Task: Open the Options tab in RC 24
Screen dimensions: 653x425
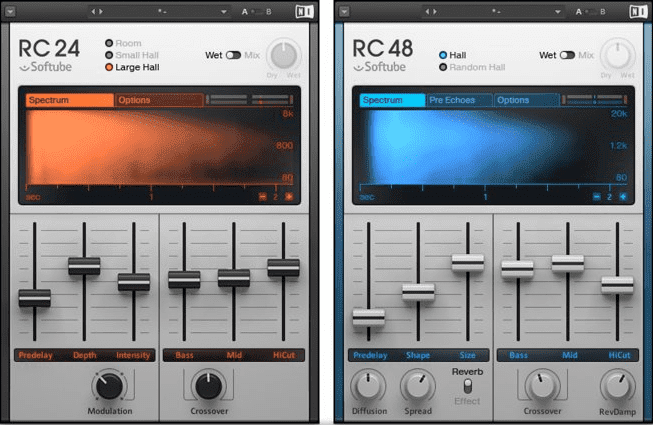Action: pyautogui.click(x=159, y=100)
